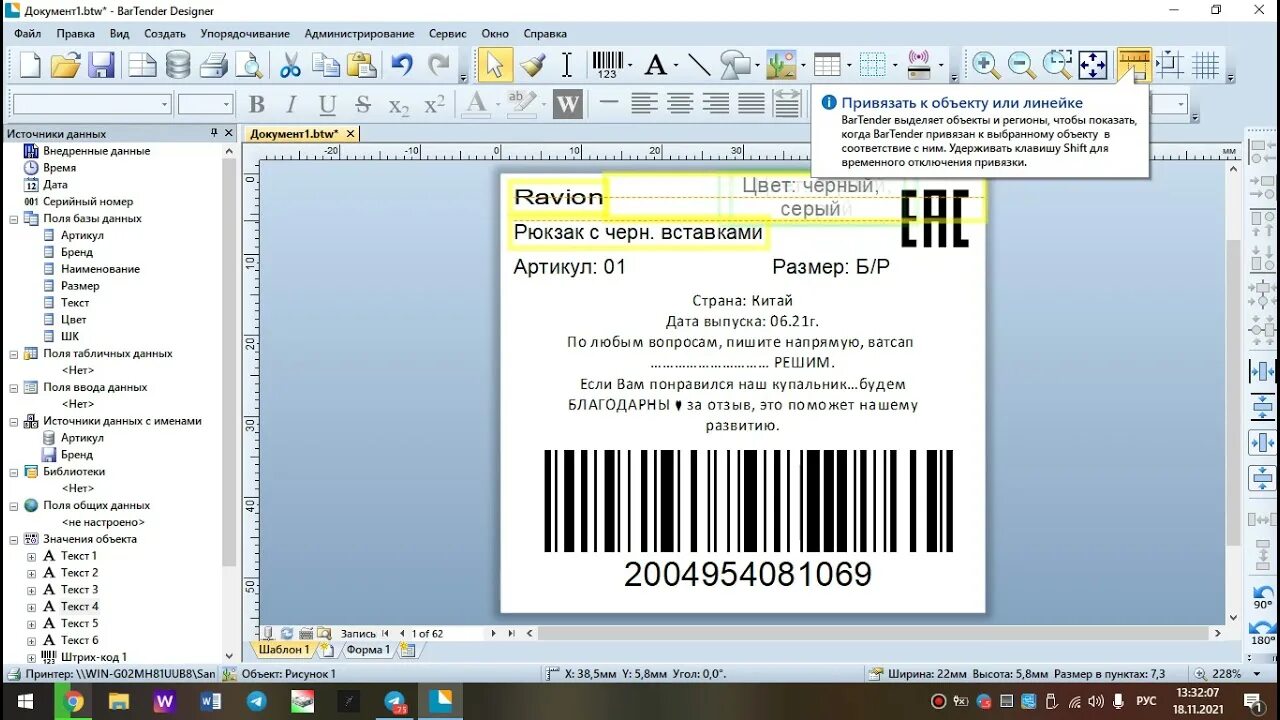Pick the format painter brush tool
This screenshot has height=720, width=1280.
point(532,66)
